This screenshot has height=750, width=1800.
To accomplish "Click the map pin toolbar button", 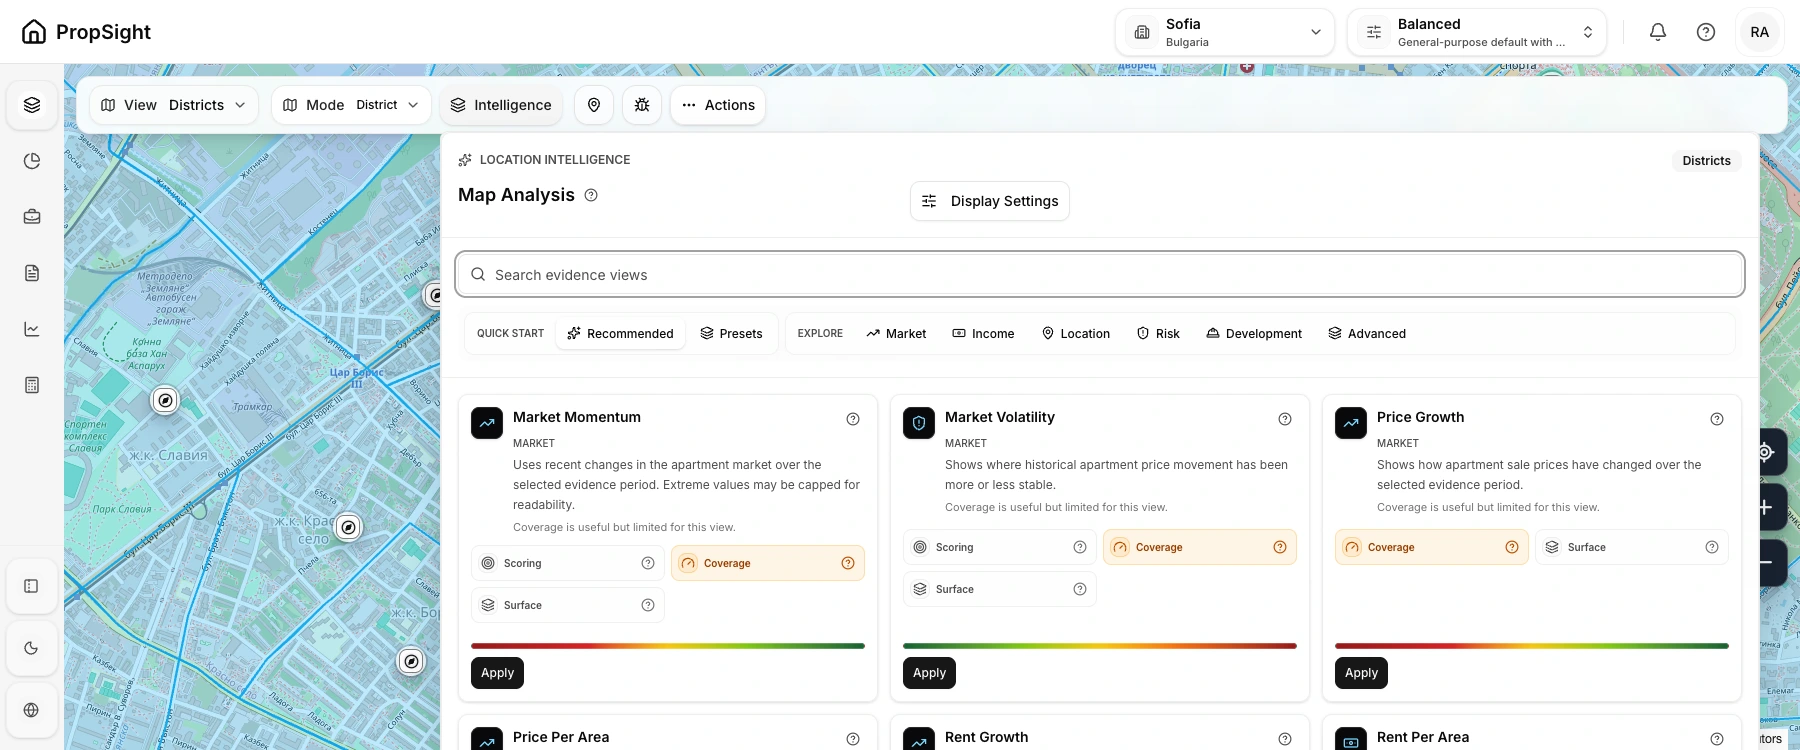I will (x=594, y=105).
